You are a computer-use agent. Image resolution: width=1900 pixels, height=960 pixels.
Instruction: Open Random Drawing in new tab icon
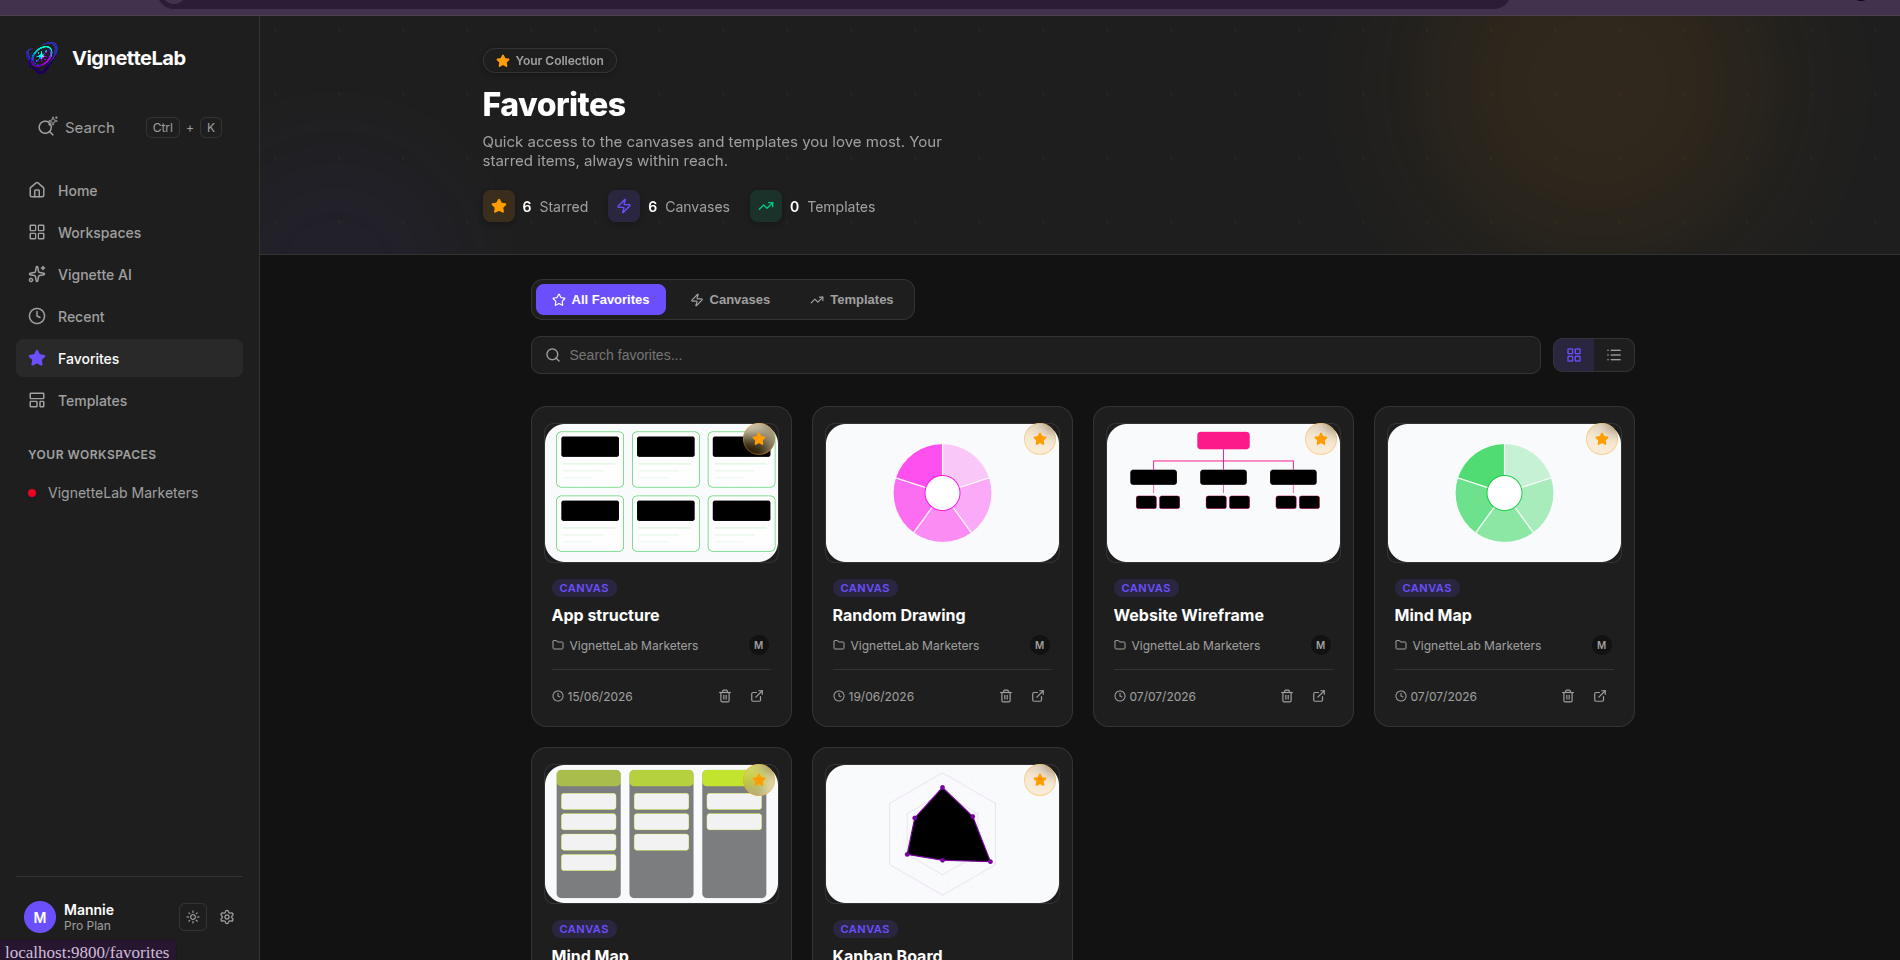pyautogui.click(x=1038, y=696)
